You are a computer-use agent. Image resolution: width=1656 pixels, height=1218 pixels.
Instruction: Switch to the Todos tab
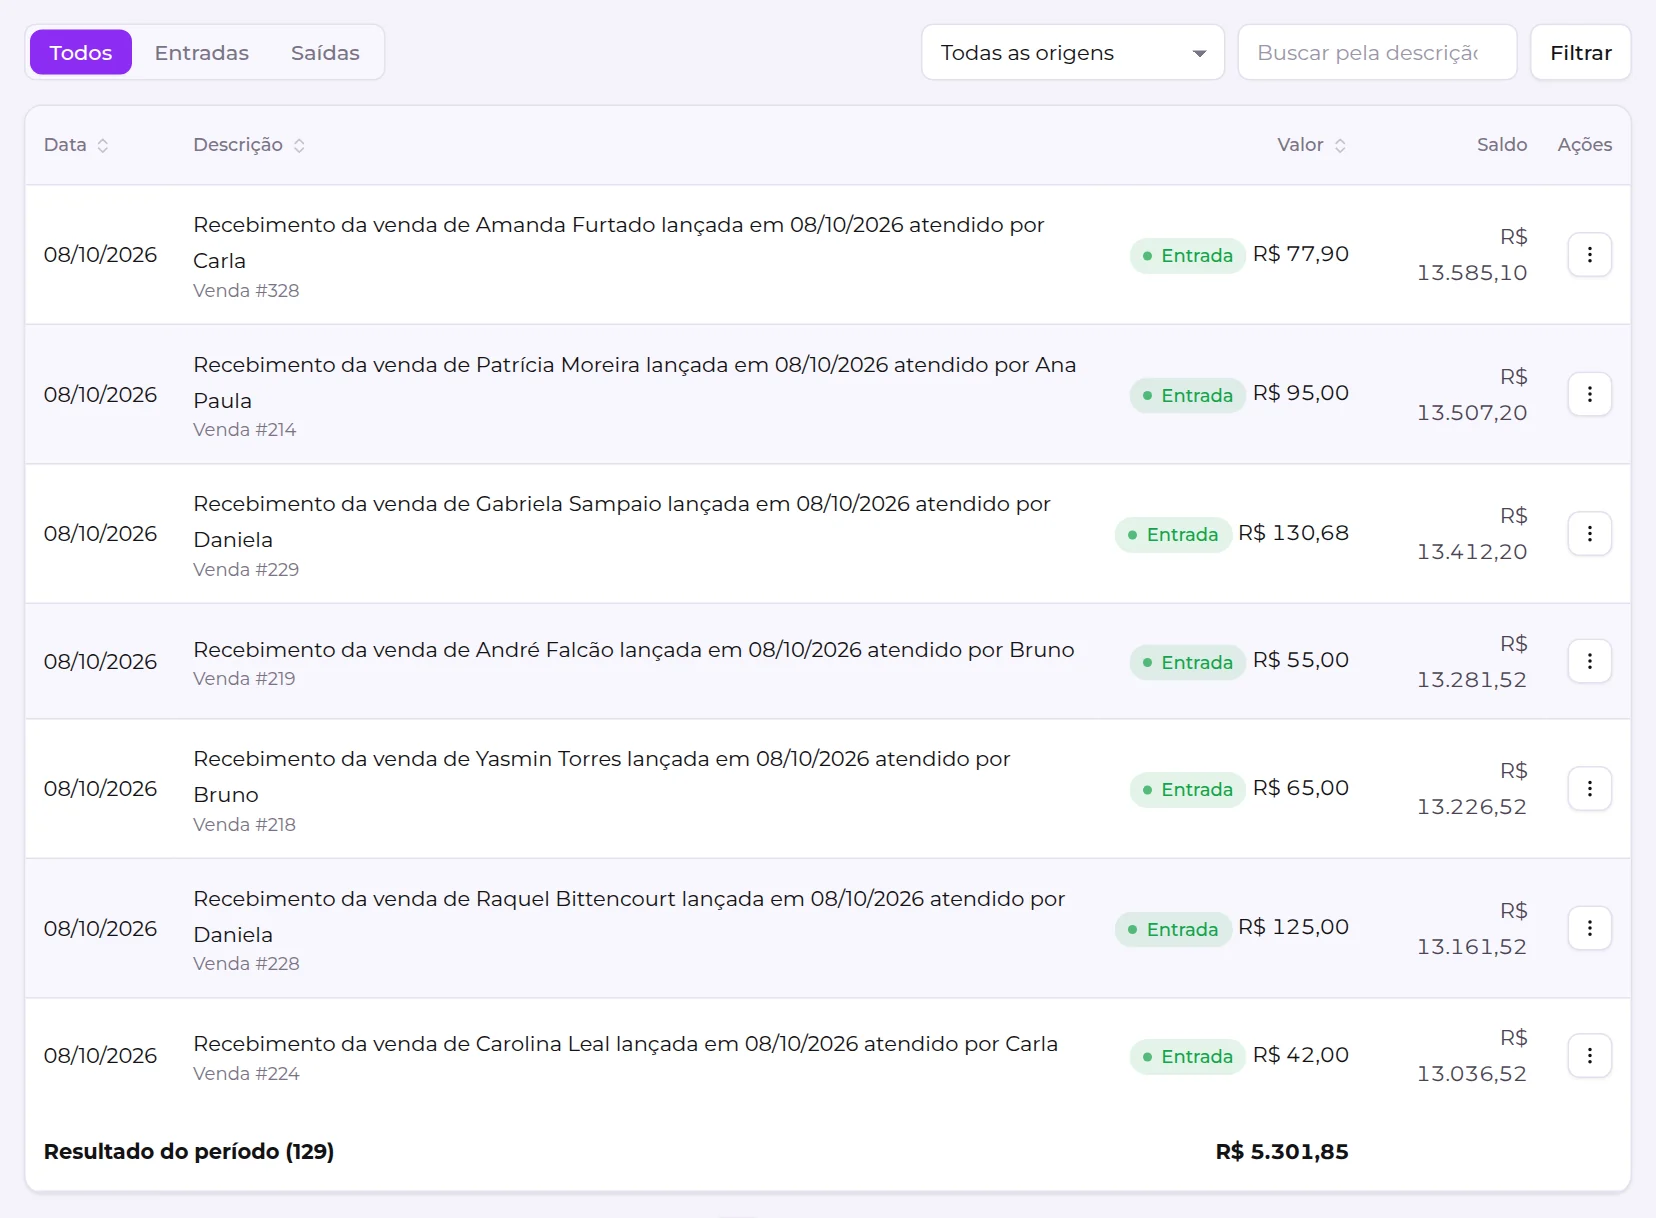81,52
